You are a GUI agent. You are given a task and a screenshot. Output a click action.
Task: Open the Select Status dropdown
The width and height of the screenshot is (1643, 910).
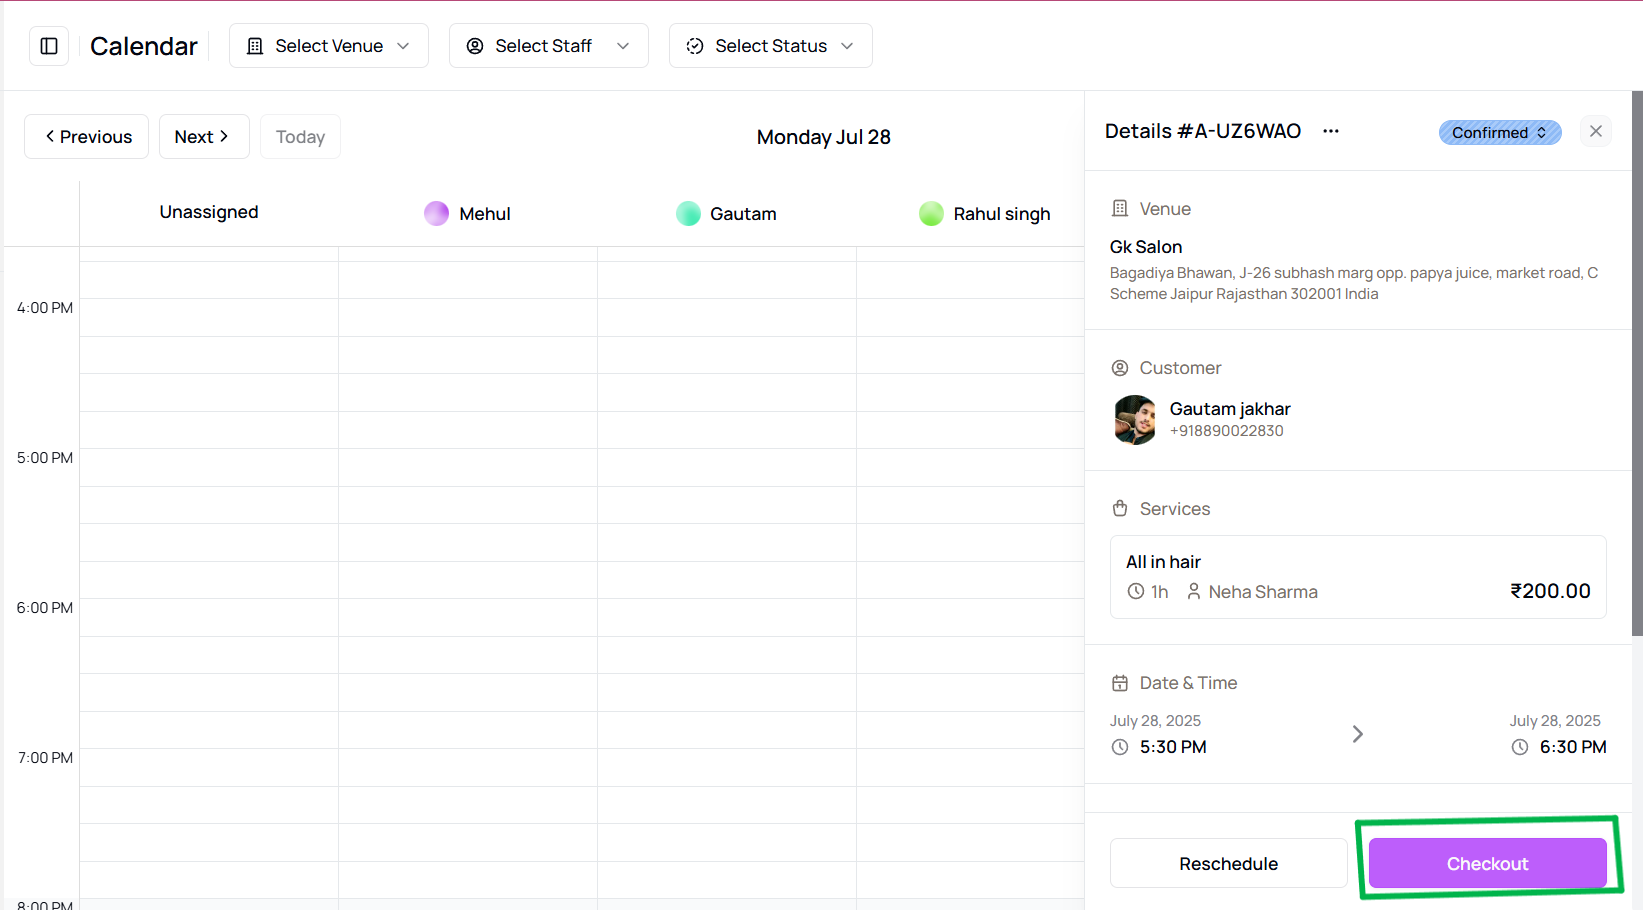(771, 46)
